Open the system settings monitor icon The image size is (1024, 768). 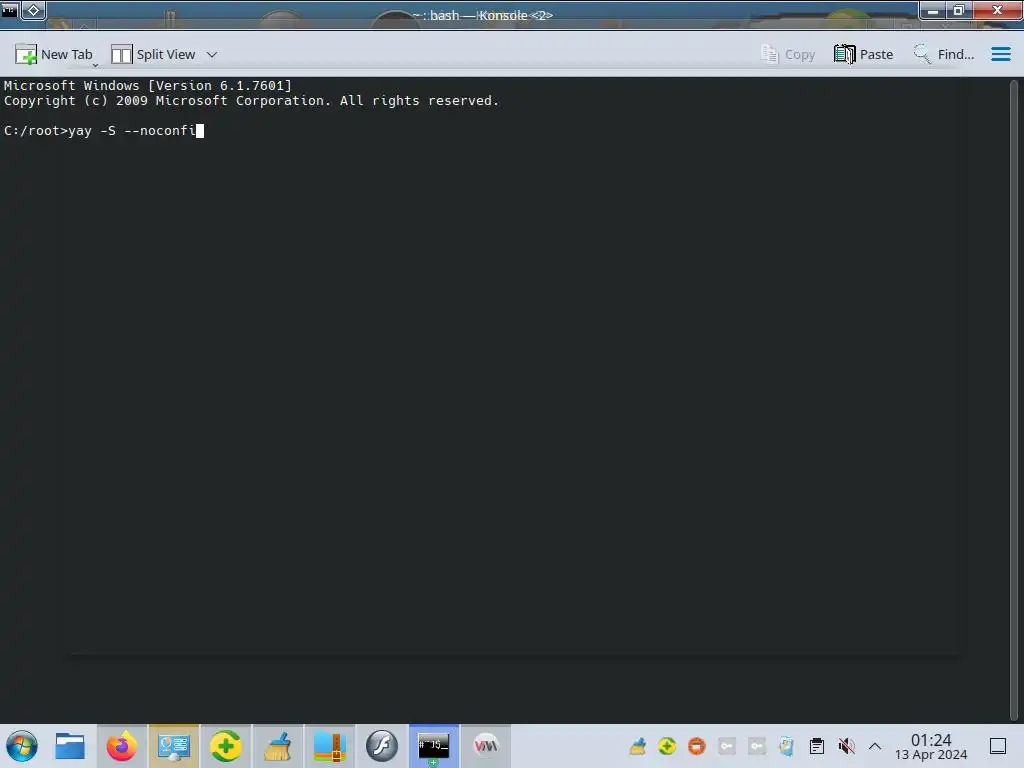tap(174, 746)
